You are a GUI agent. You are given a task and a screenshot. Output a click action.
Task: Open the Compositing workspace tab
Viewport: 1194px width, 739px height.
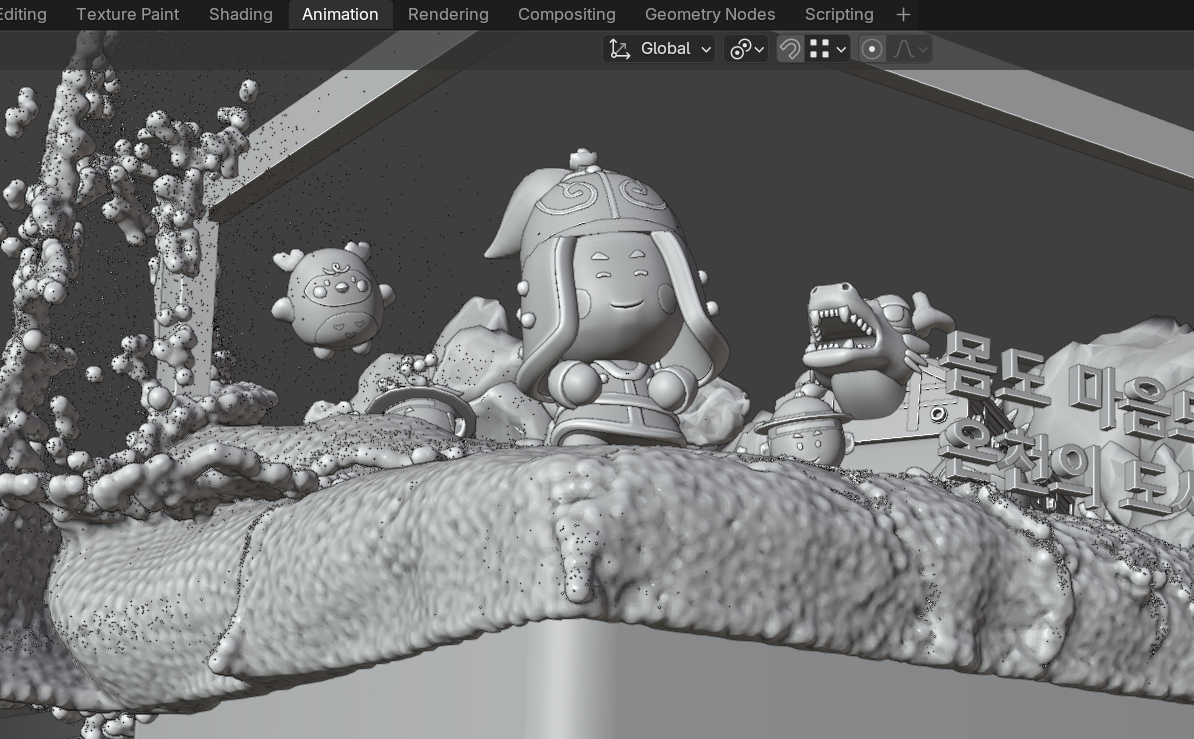click(x=567, y=14)
